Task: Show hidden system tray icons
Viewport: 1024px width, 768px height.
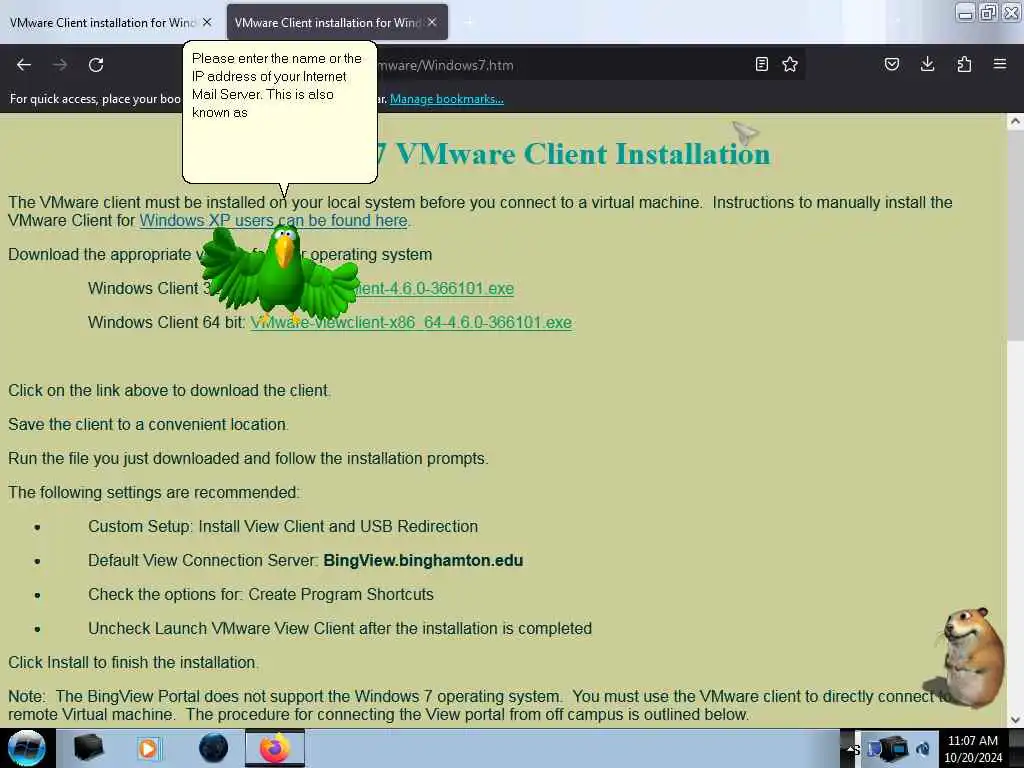Action: [851, 749]
